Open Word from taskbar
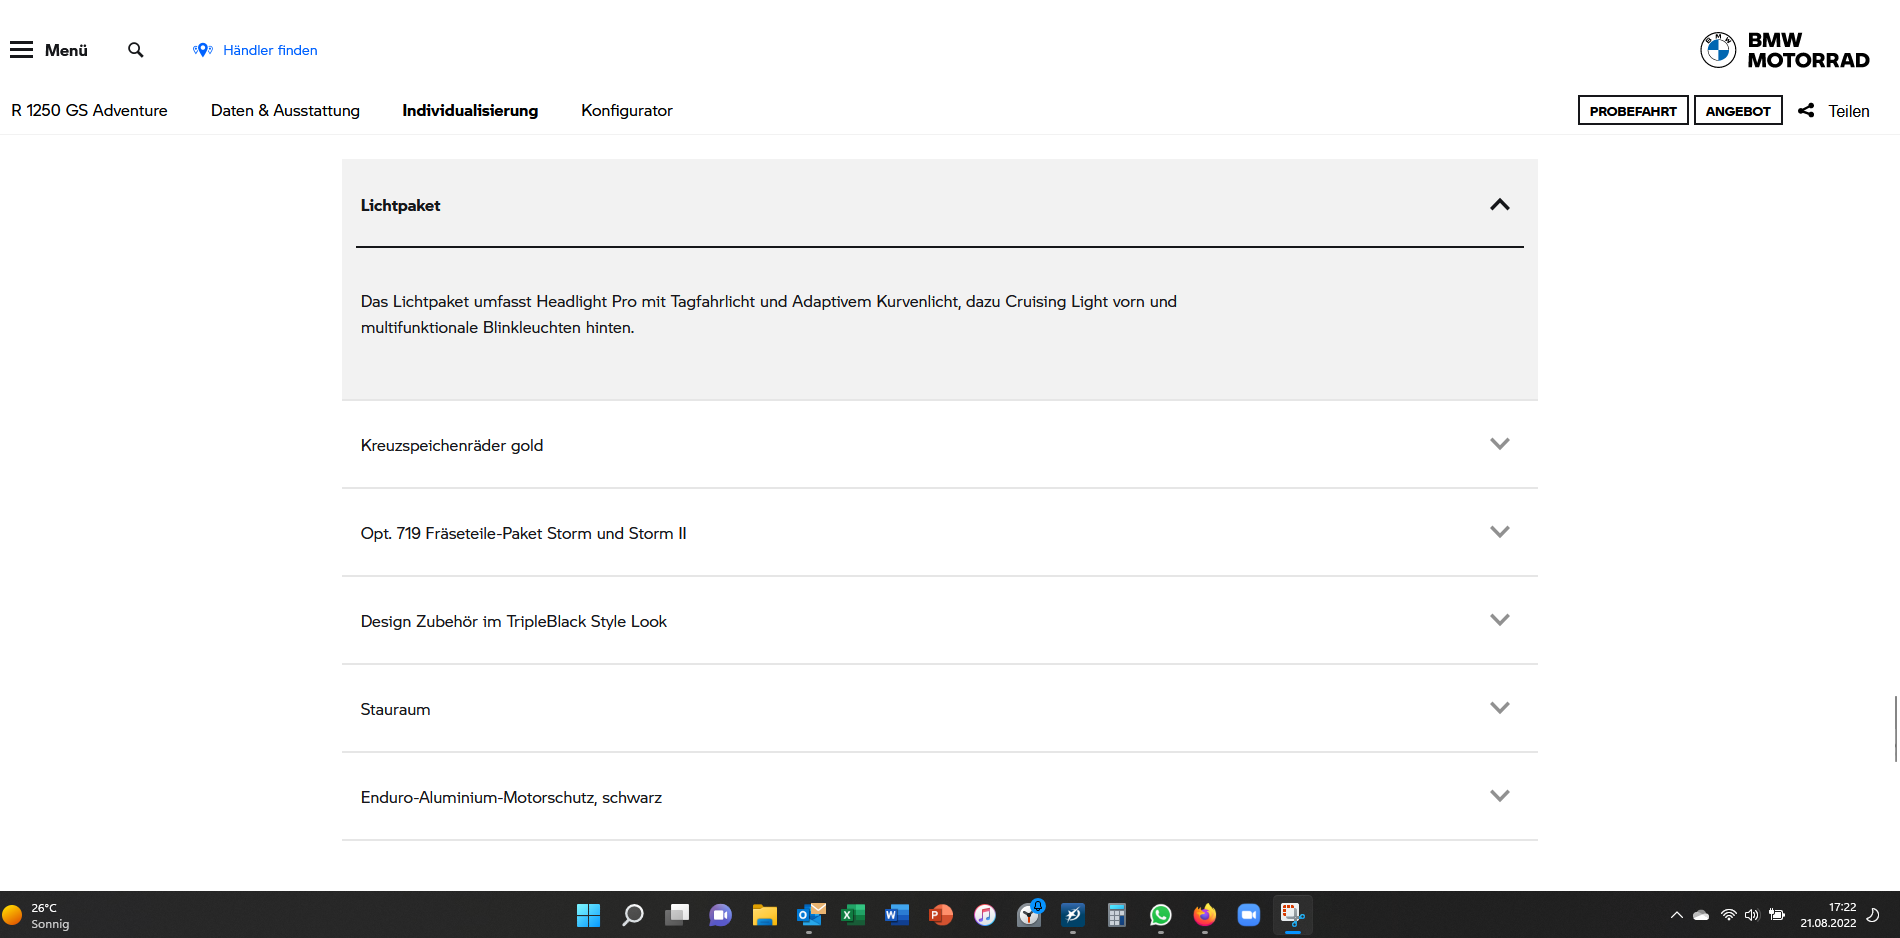This screenshot has height=938, width=1900. tap(897, 915)
